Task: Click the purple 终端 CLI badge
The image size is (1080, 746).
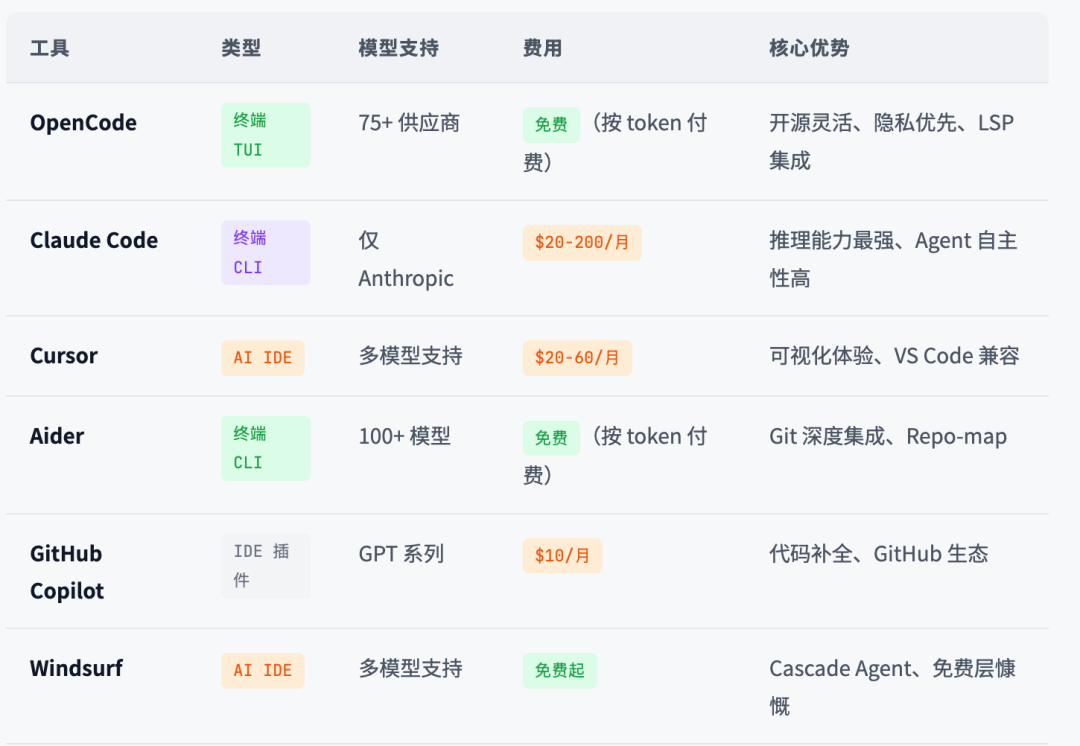Action: coord(265,252)
